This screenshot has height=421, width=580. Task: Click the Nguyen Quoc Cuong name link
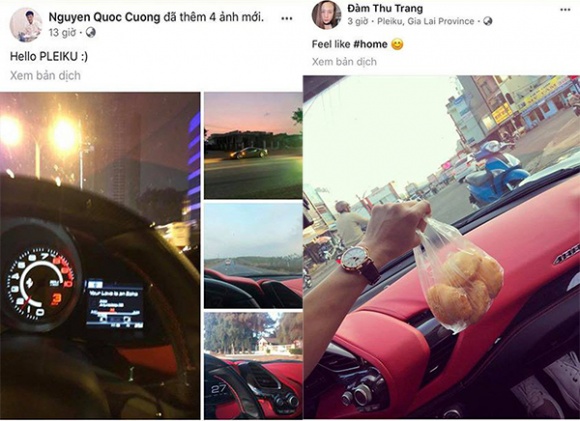[x=105, y=17]
